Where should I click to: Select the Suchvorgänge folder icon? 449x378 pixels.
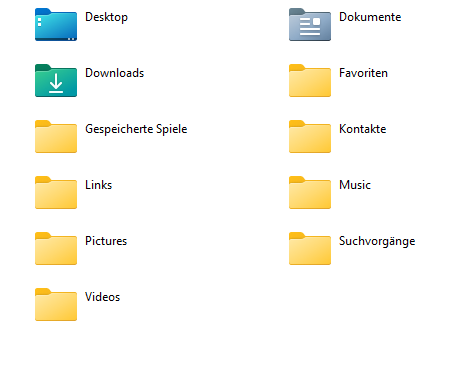310,249
